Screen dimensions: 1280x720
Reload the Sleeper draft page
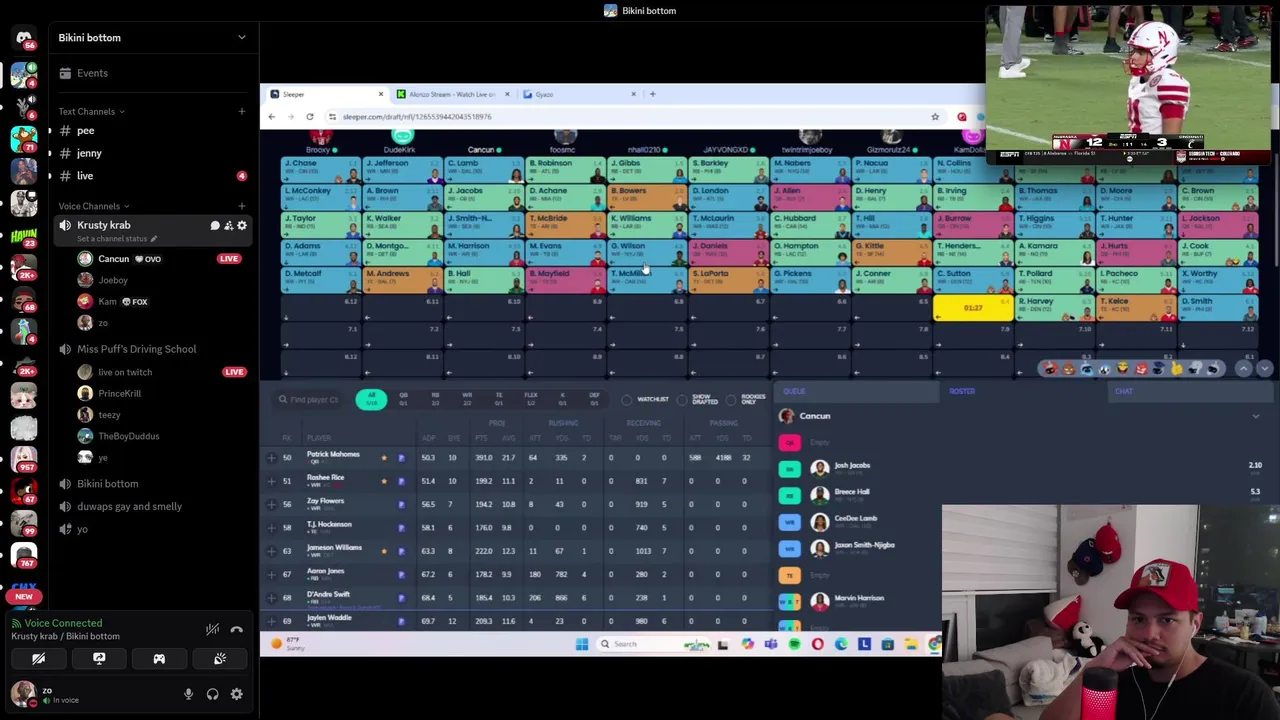click(x=310, y=117)
